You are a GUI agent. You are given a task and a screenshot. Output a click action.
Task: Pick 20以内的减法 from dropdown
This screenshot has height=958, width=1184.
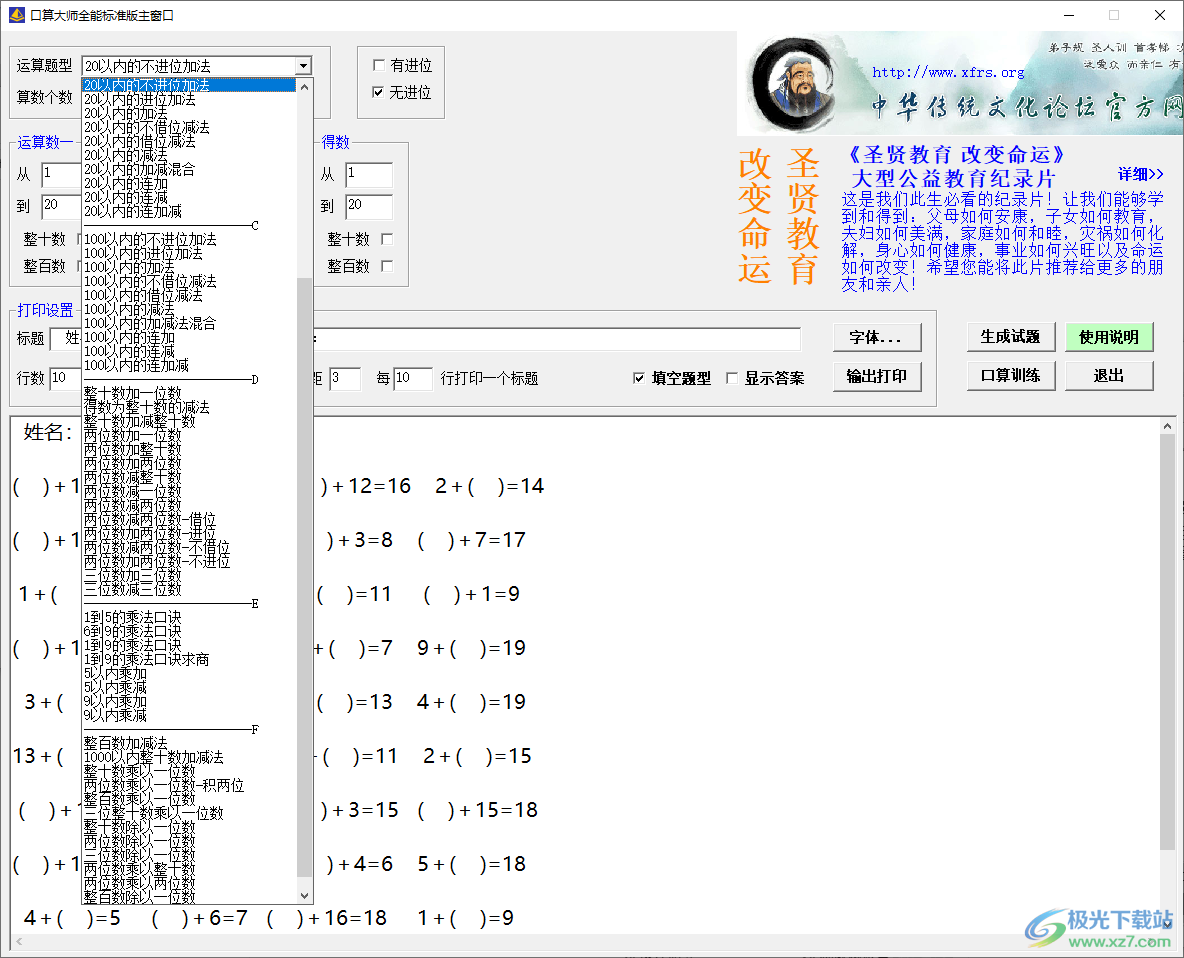coord(189,155)
